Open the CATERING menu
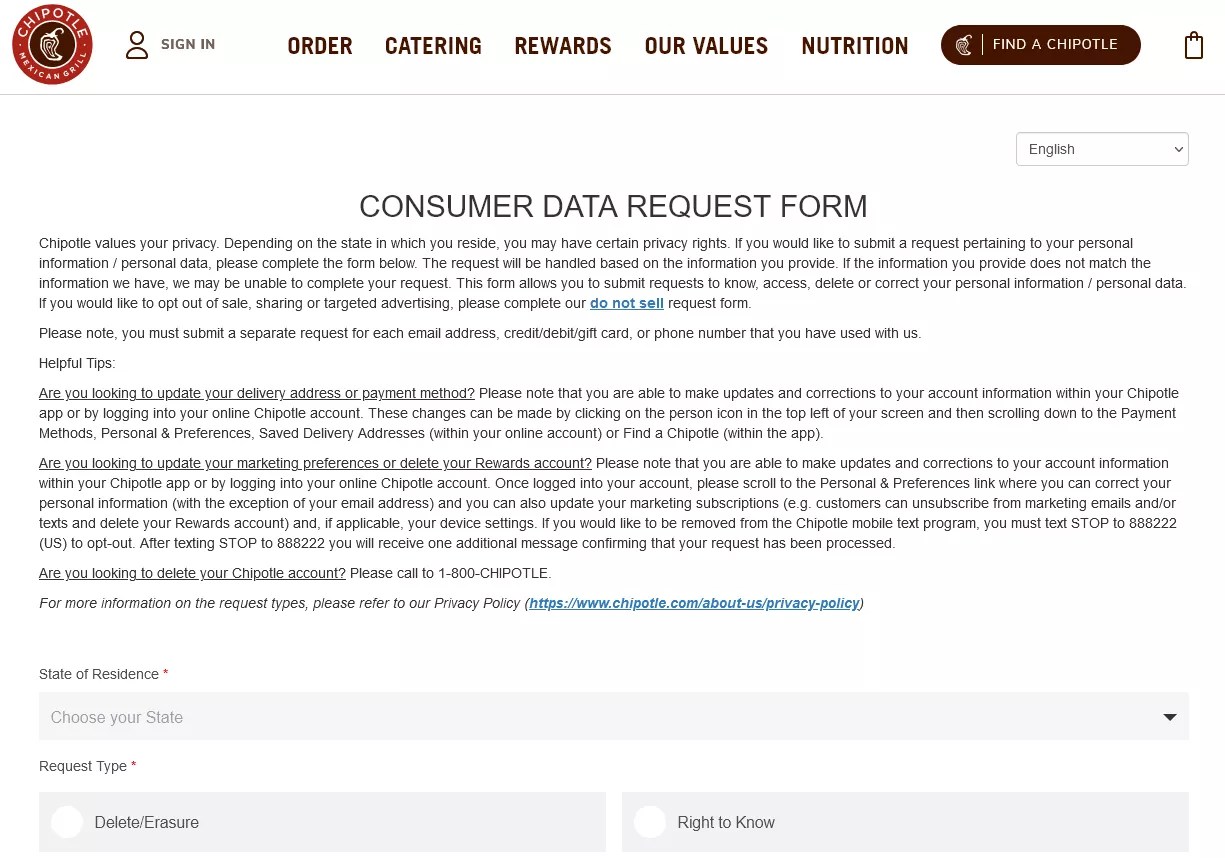This screenshot has height=858, width=1225. click(x=433, y=45)
